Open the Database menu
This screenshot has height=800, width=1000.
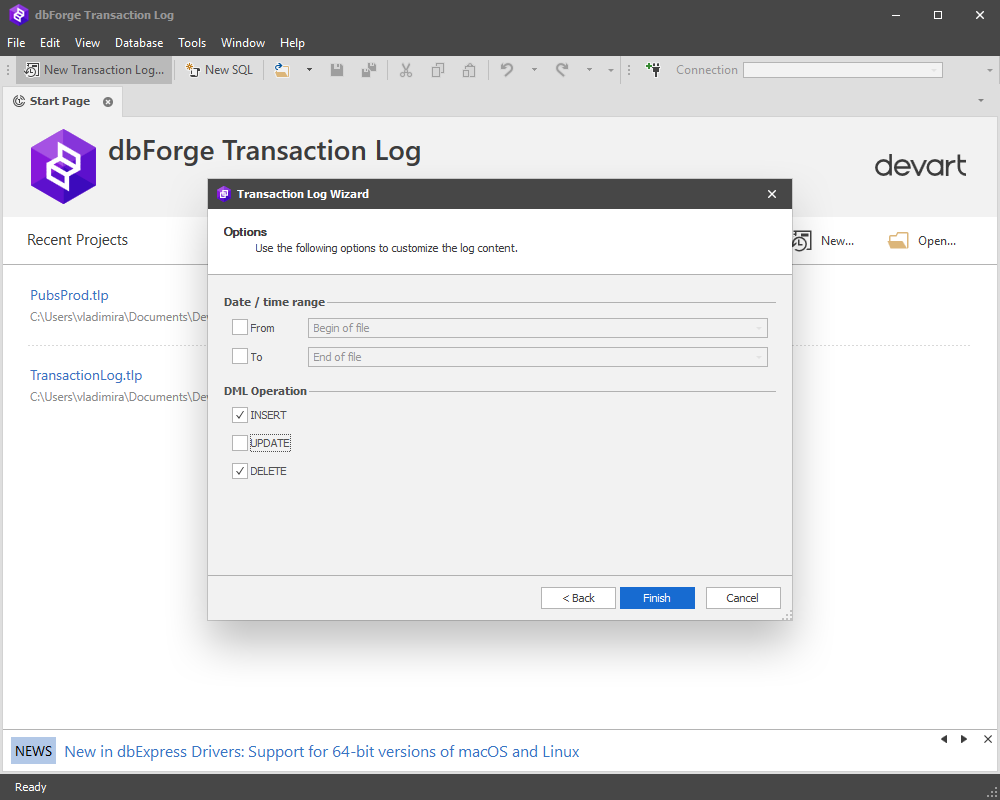pos(139,43)
